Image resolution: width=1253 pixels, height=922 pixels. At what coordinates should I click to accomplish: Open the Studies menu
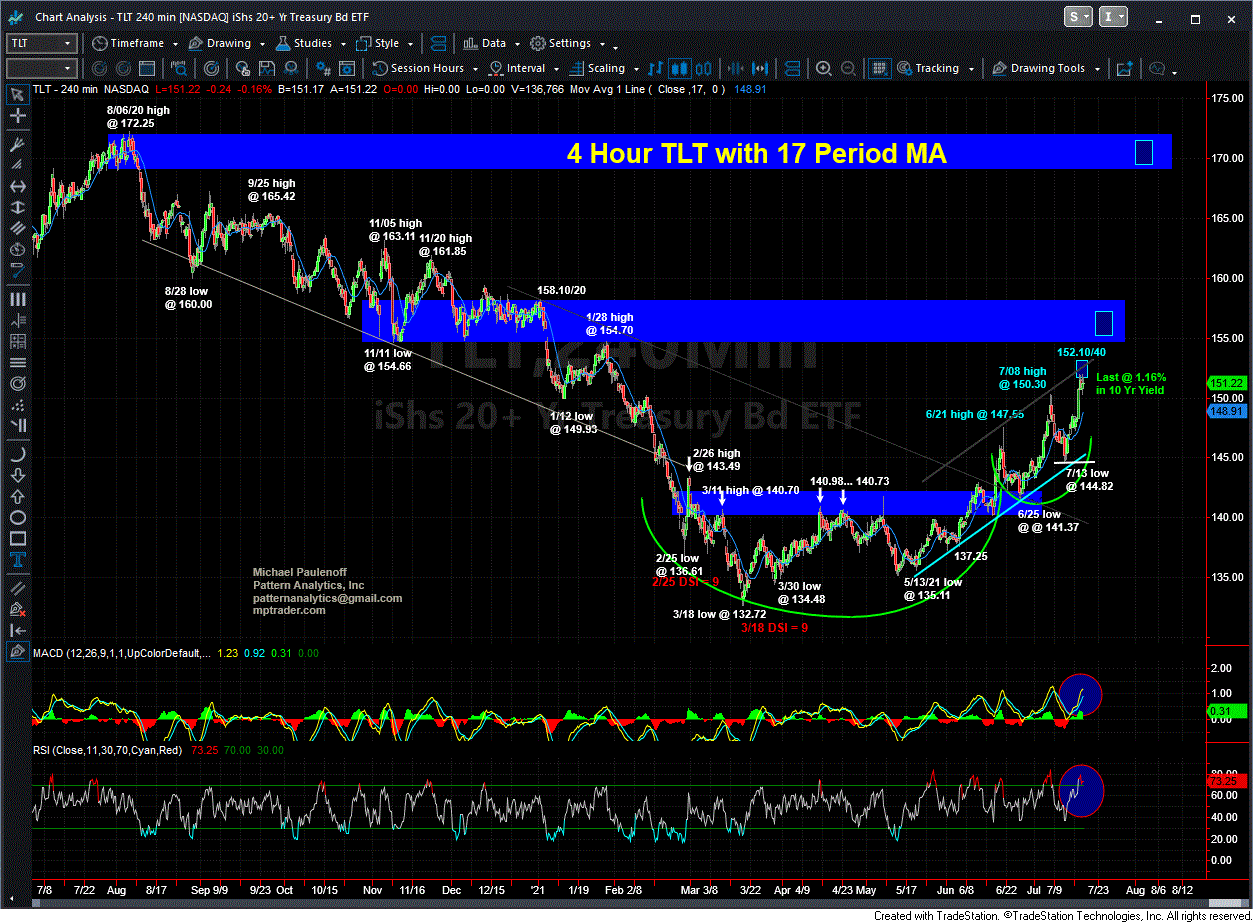[x=304, y=43]
